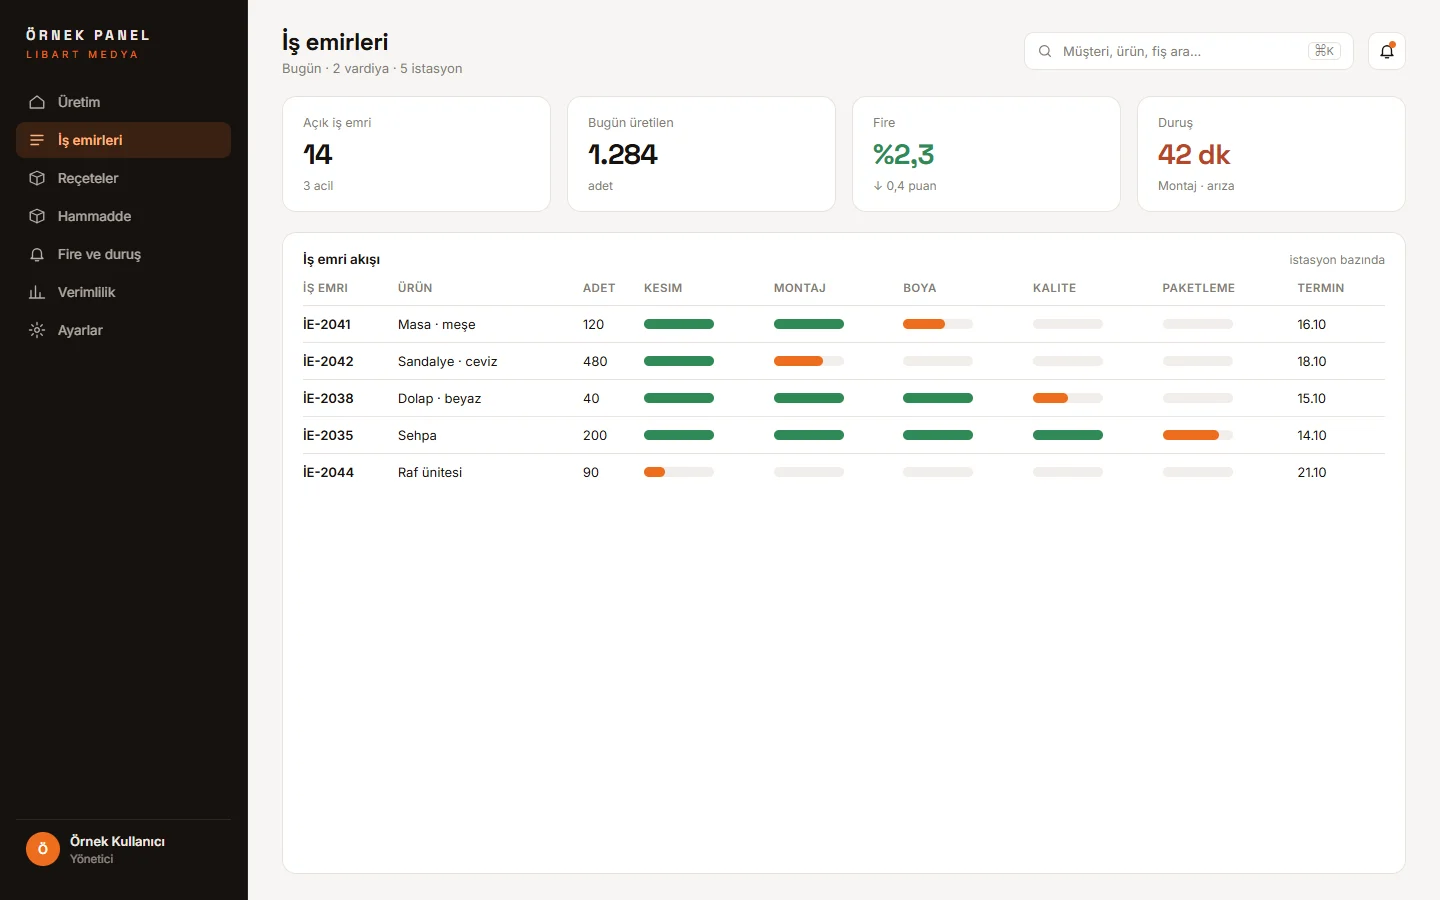Click Paketleme progress bar for İE-2035
The image size is (1440, 900).
[1198, 435]
